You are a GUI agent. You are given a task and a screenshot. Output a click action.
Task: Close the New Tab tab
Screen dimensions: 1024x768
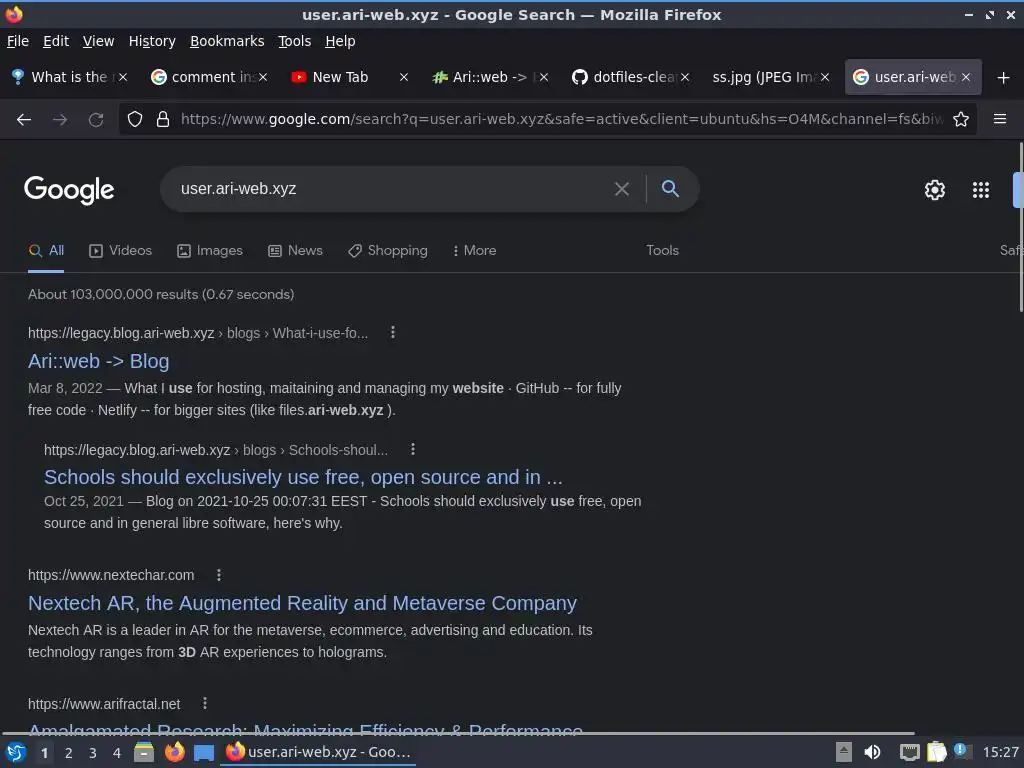click(404, 77)
